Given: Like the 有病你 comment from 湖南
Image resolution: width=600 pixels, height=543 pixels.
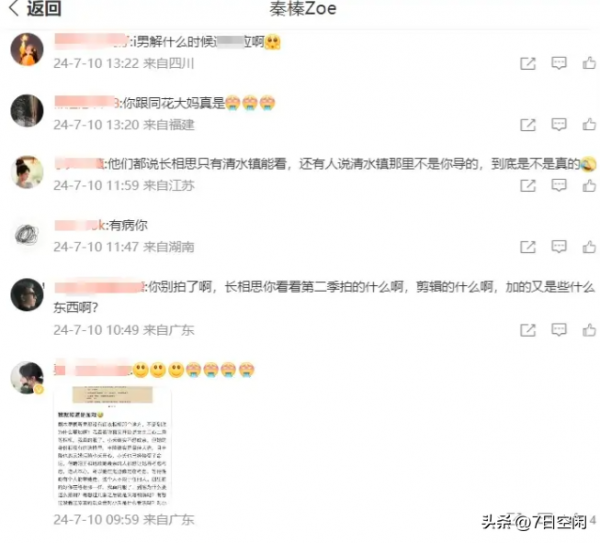Looking at the screenshot, I should 589,247.
